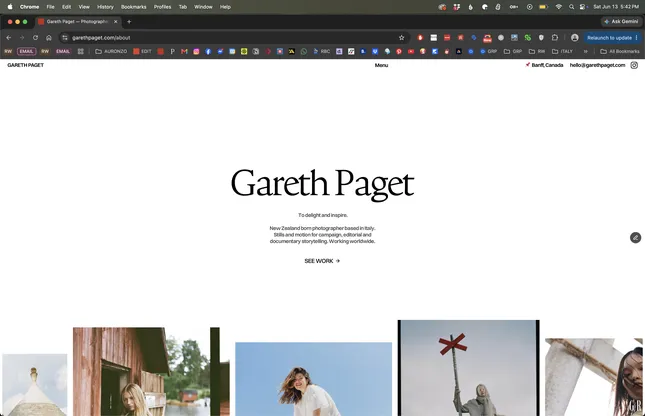Open the Pinterest bookmark icon
This screenshot has height=416, width=645.
[399, 51]
